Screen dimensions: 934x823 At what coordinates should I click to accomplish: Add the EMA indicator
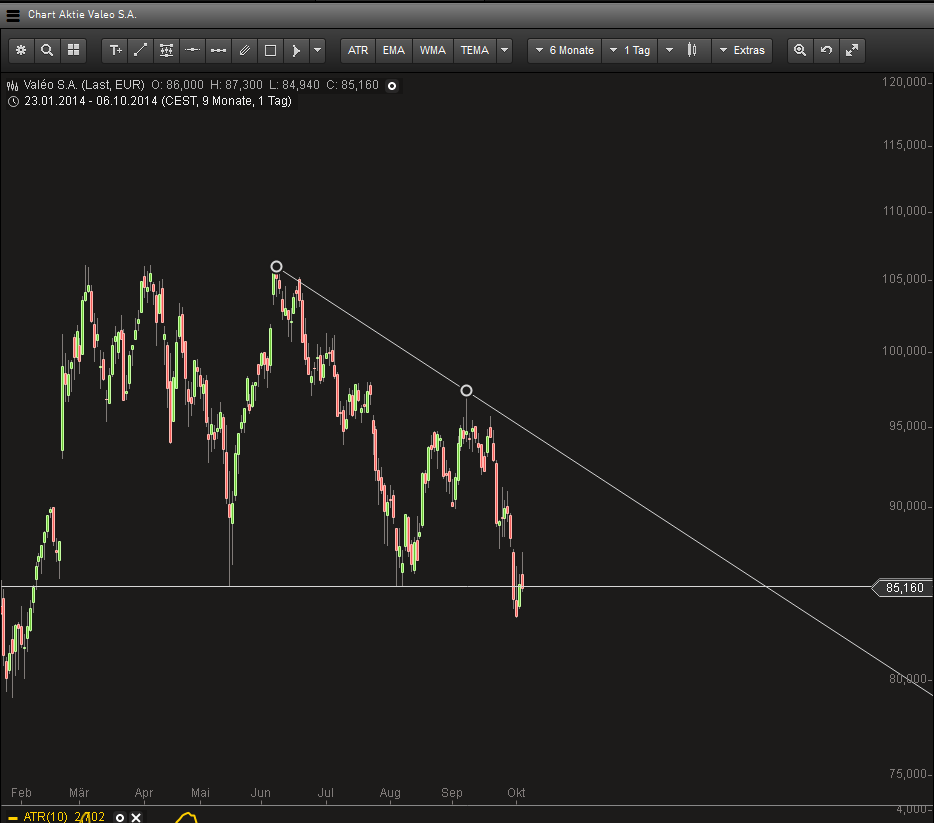point(394,50)
